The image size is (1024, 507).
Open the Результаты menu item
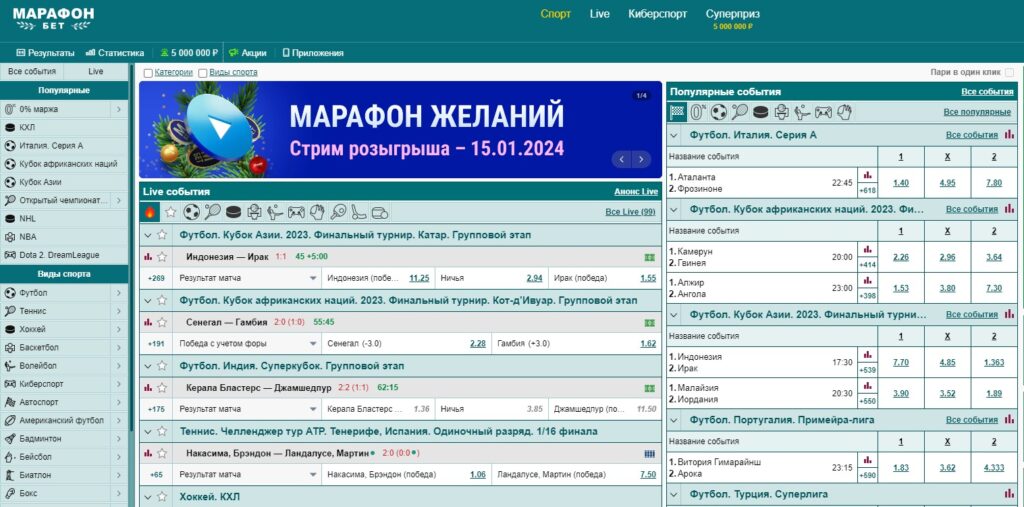pyautogui.click(x=45, y=53)
